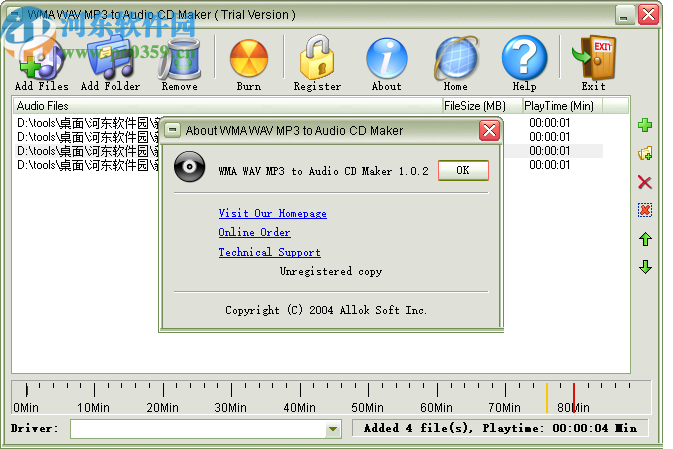The image size is (673, 449).
Task: Start burning with the Burn icon
Action: [249, 59]
